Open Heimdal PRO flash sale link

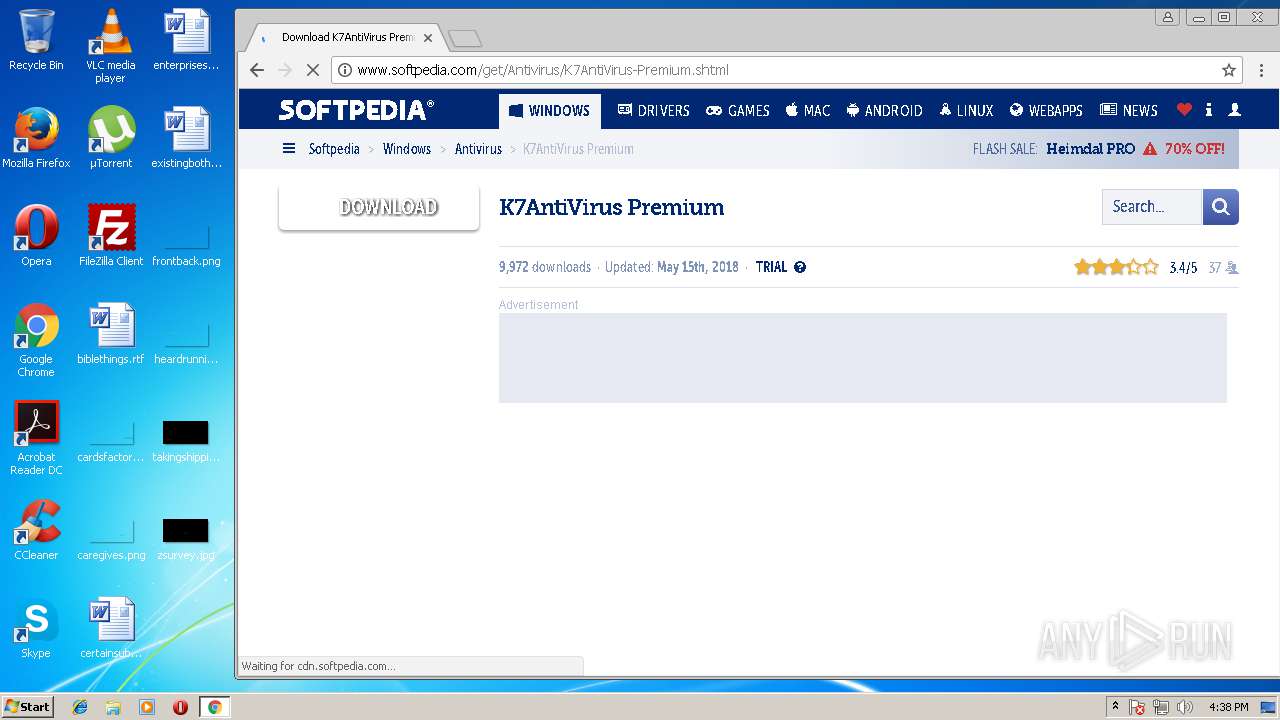[x=1091, y=149]
